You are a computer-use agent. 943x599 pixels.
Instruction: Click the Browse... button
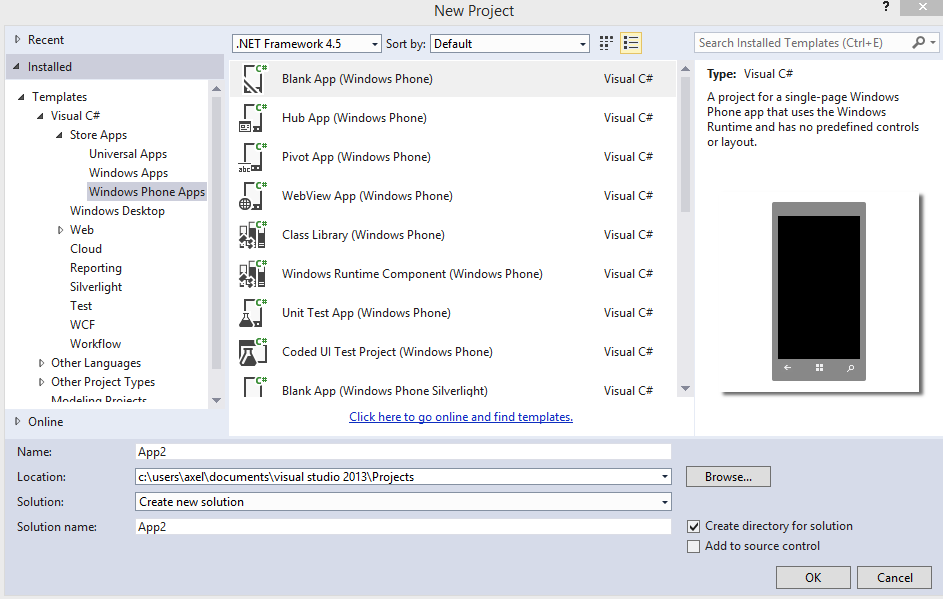click(x=728, y=477)
